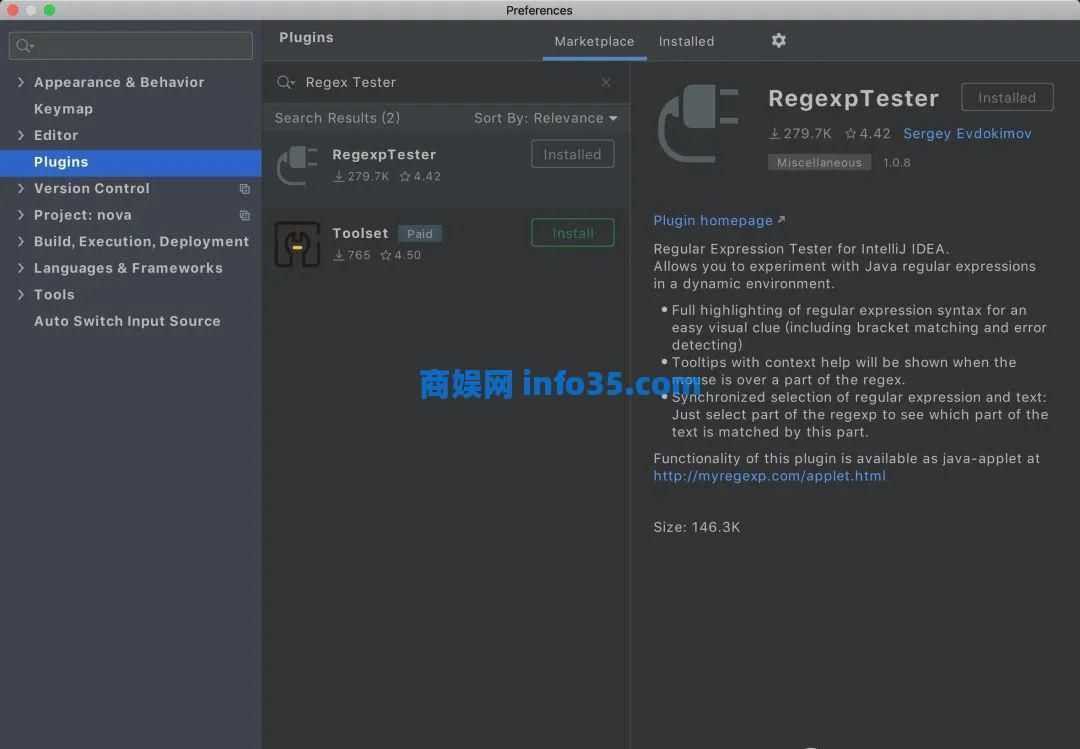
Task: Click the external link arrow beside Plugin homepage
Action: click(x=781, y=220)
